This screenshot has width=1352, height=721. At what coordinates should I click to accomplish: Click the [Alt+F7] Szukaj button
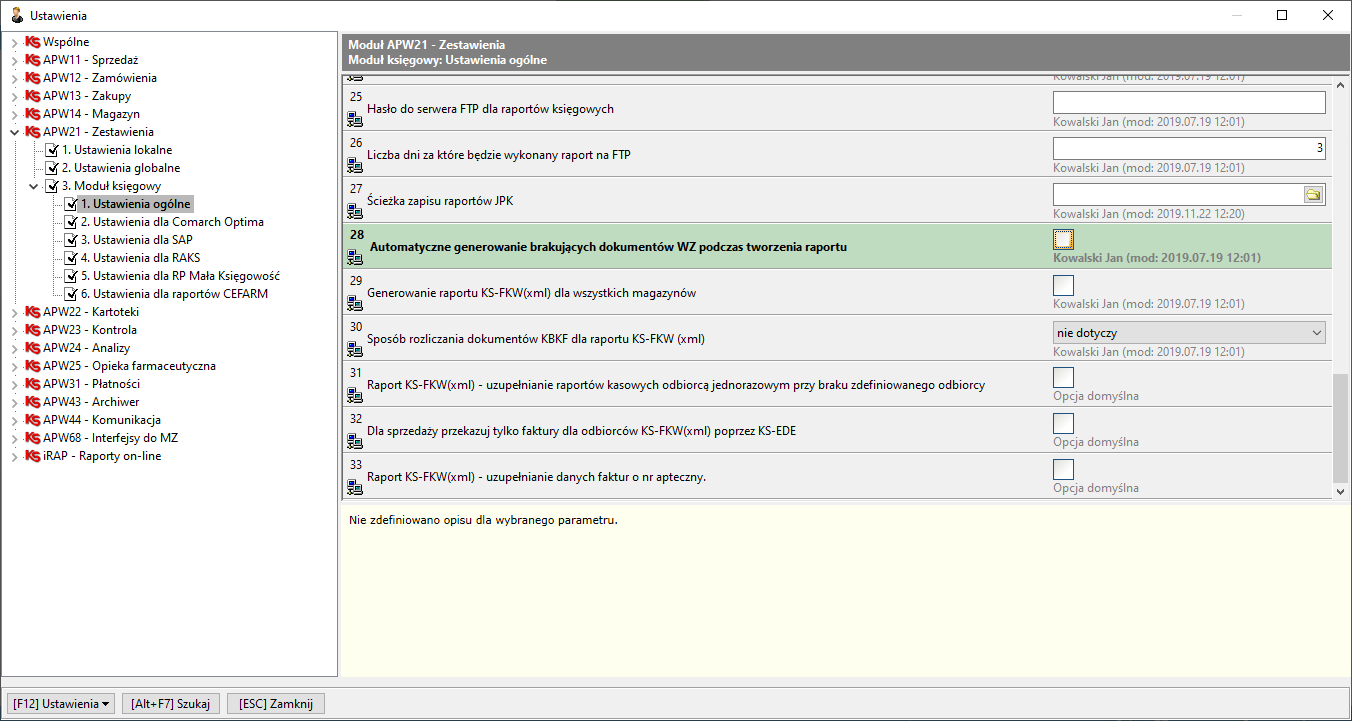click(x=171, y=704)
